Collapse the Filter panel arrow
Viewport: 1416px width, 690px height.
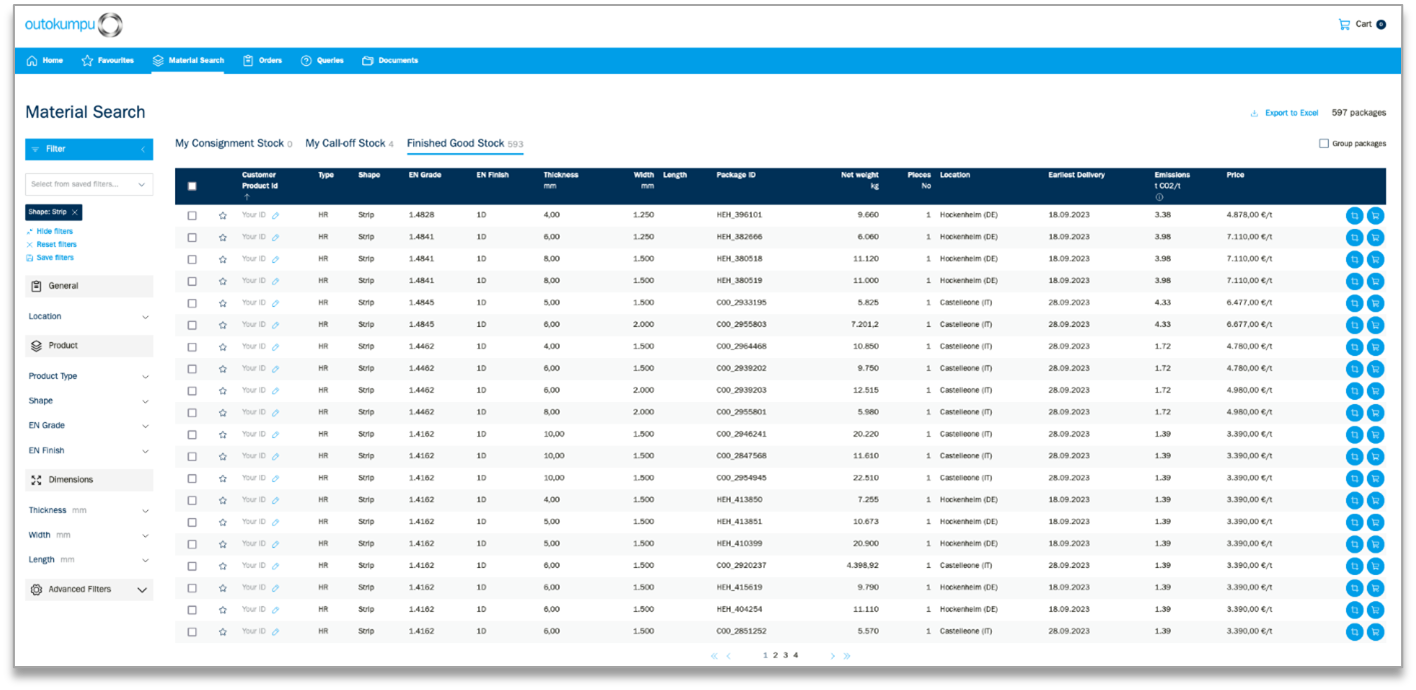[142, 149]
